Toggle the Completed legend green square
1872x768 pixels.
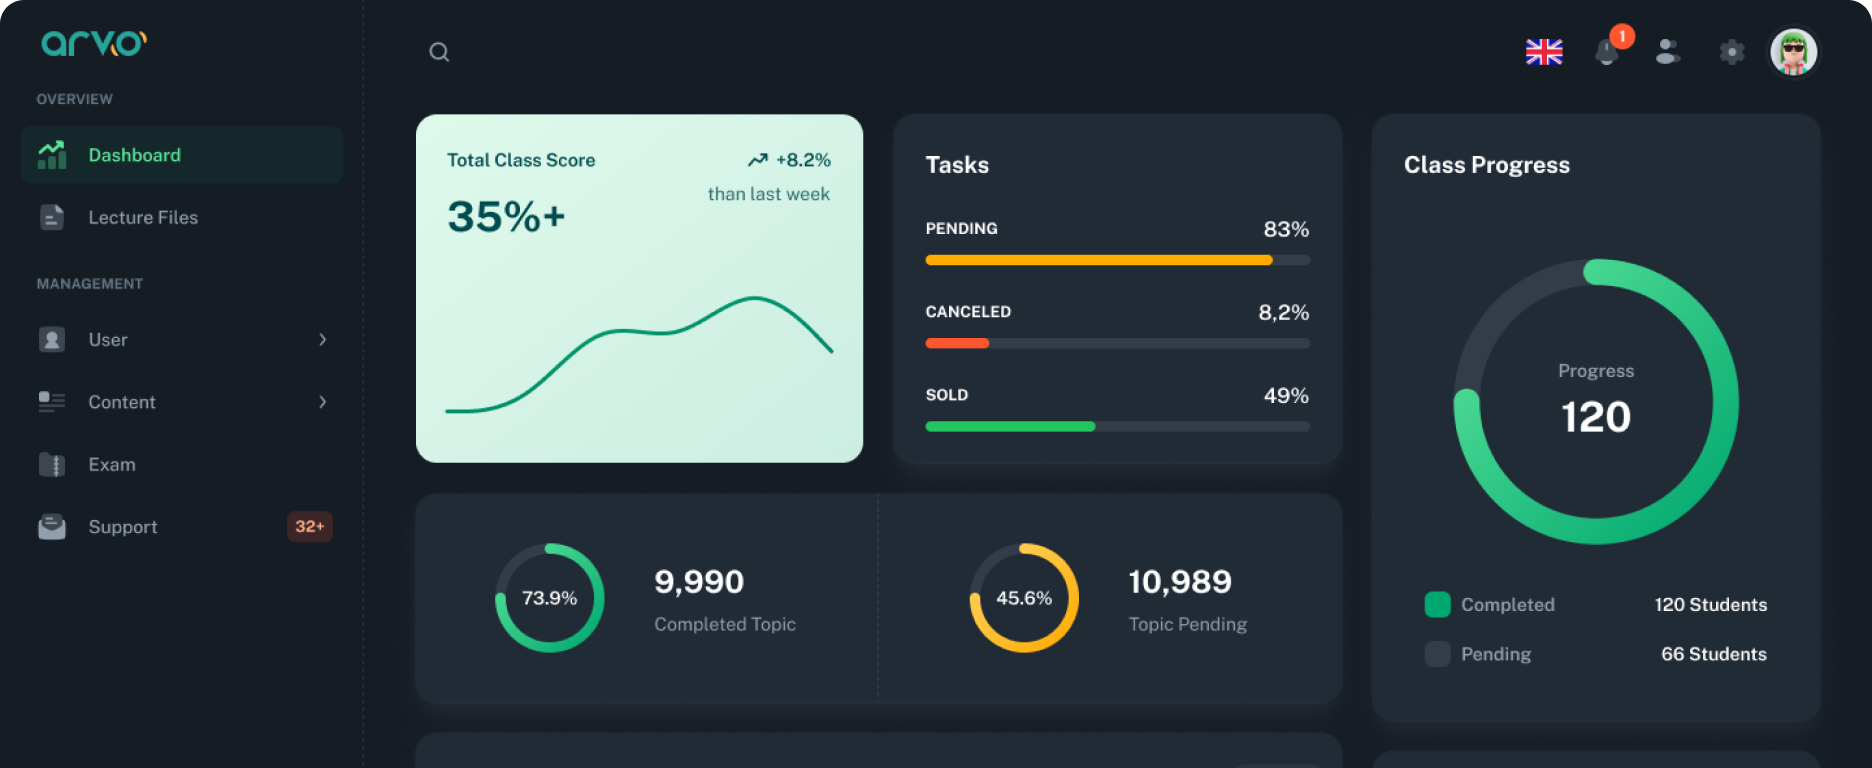pos(1437,604)
